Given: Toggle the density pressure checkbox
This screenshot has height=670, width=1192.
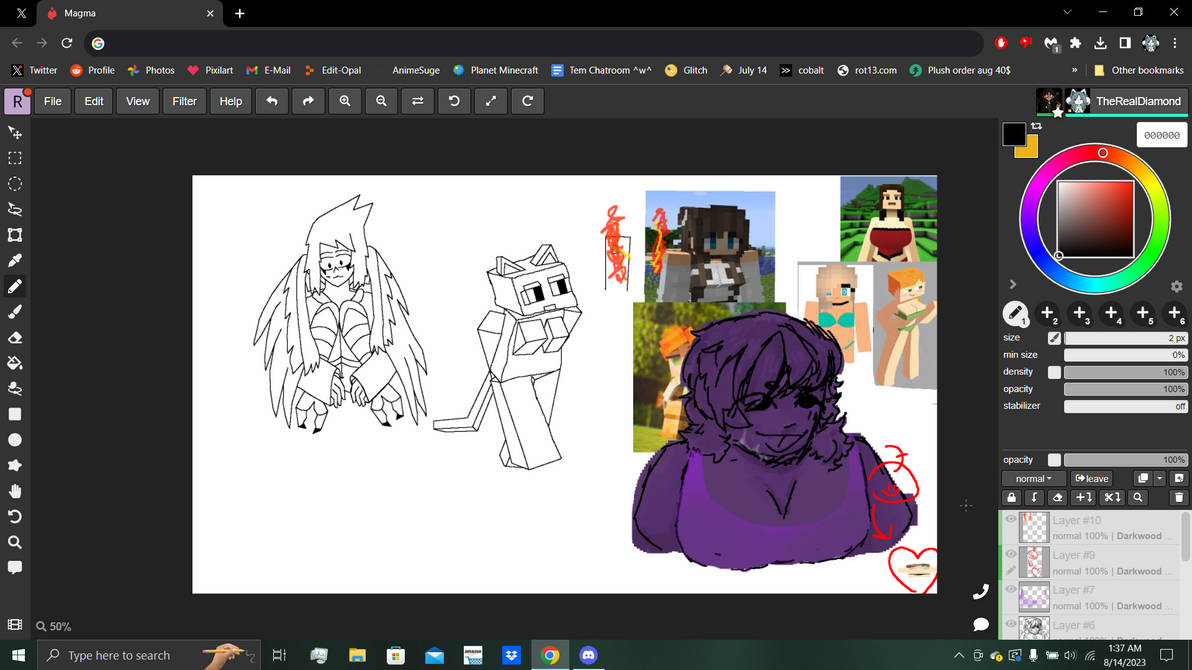Looking at the screenshot, I should coord(1054,372).
